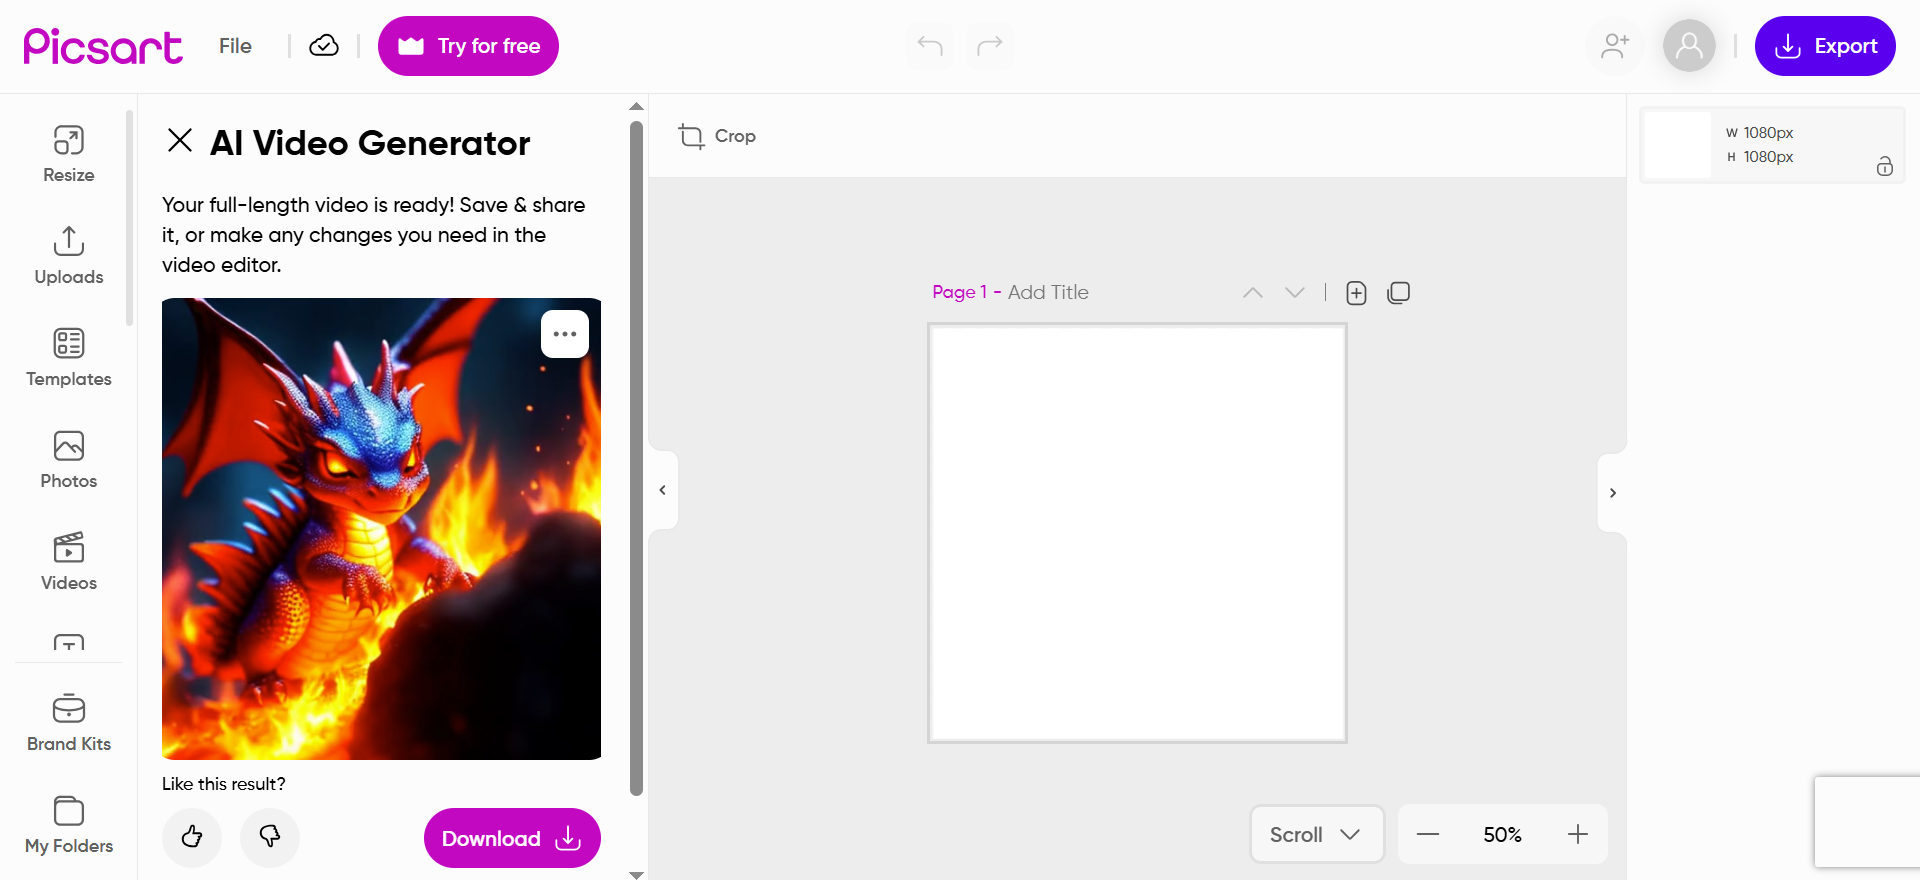The width and height of the screenshot is (1920, 880).
Task: Give the result a thumbs up
Action: [x=192, y=837]
